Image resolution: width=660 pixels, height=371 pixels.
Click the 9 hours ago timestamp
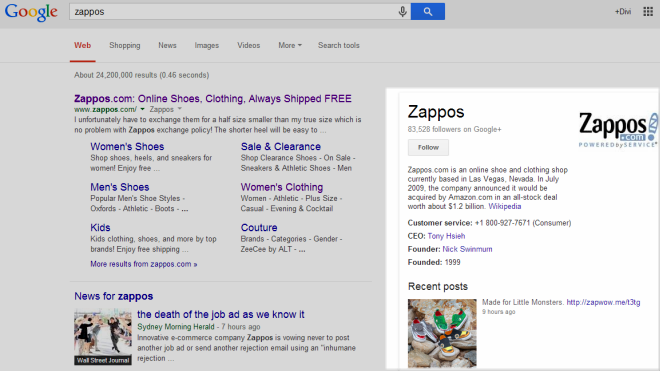tap(498, 312)
